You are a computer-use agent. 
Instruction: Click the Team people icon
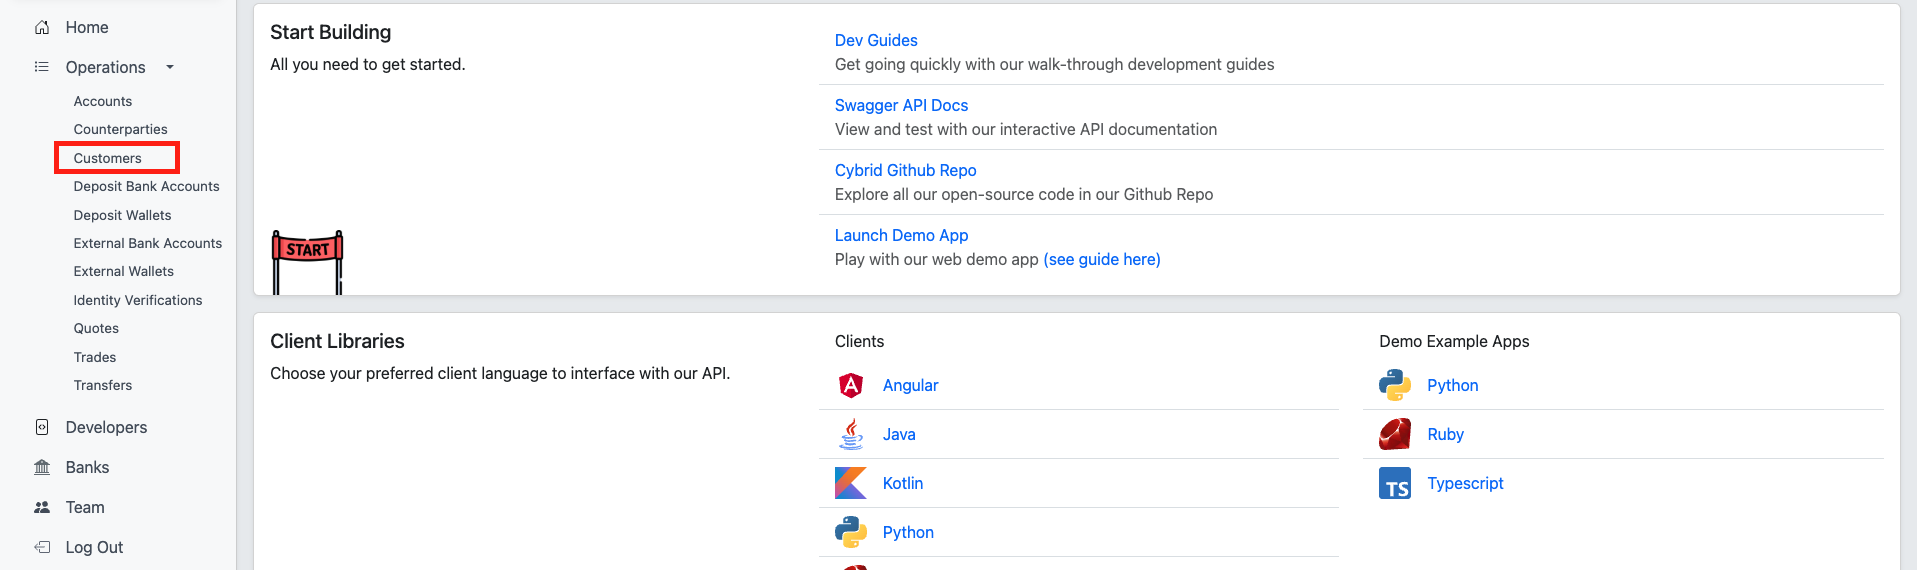pos(42,507)
